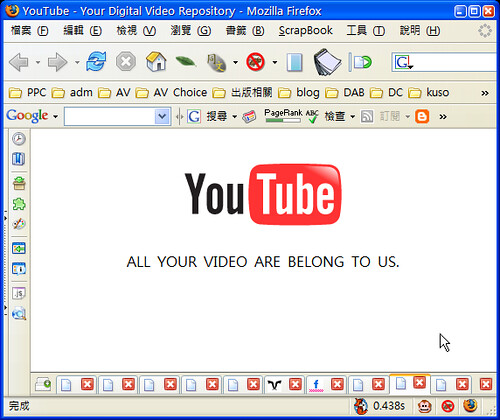Screen dimensions: 500x420
Task: Open the 檔案 (F) menu
Action: coord(29,31)
